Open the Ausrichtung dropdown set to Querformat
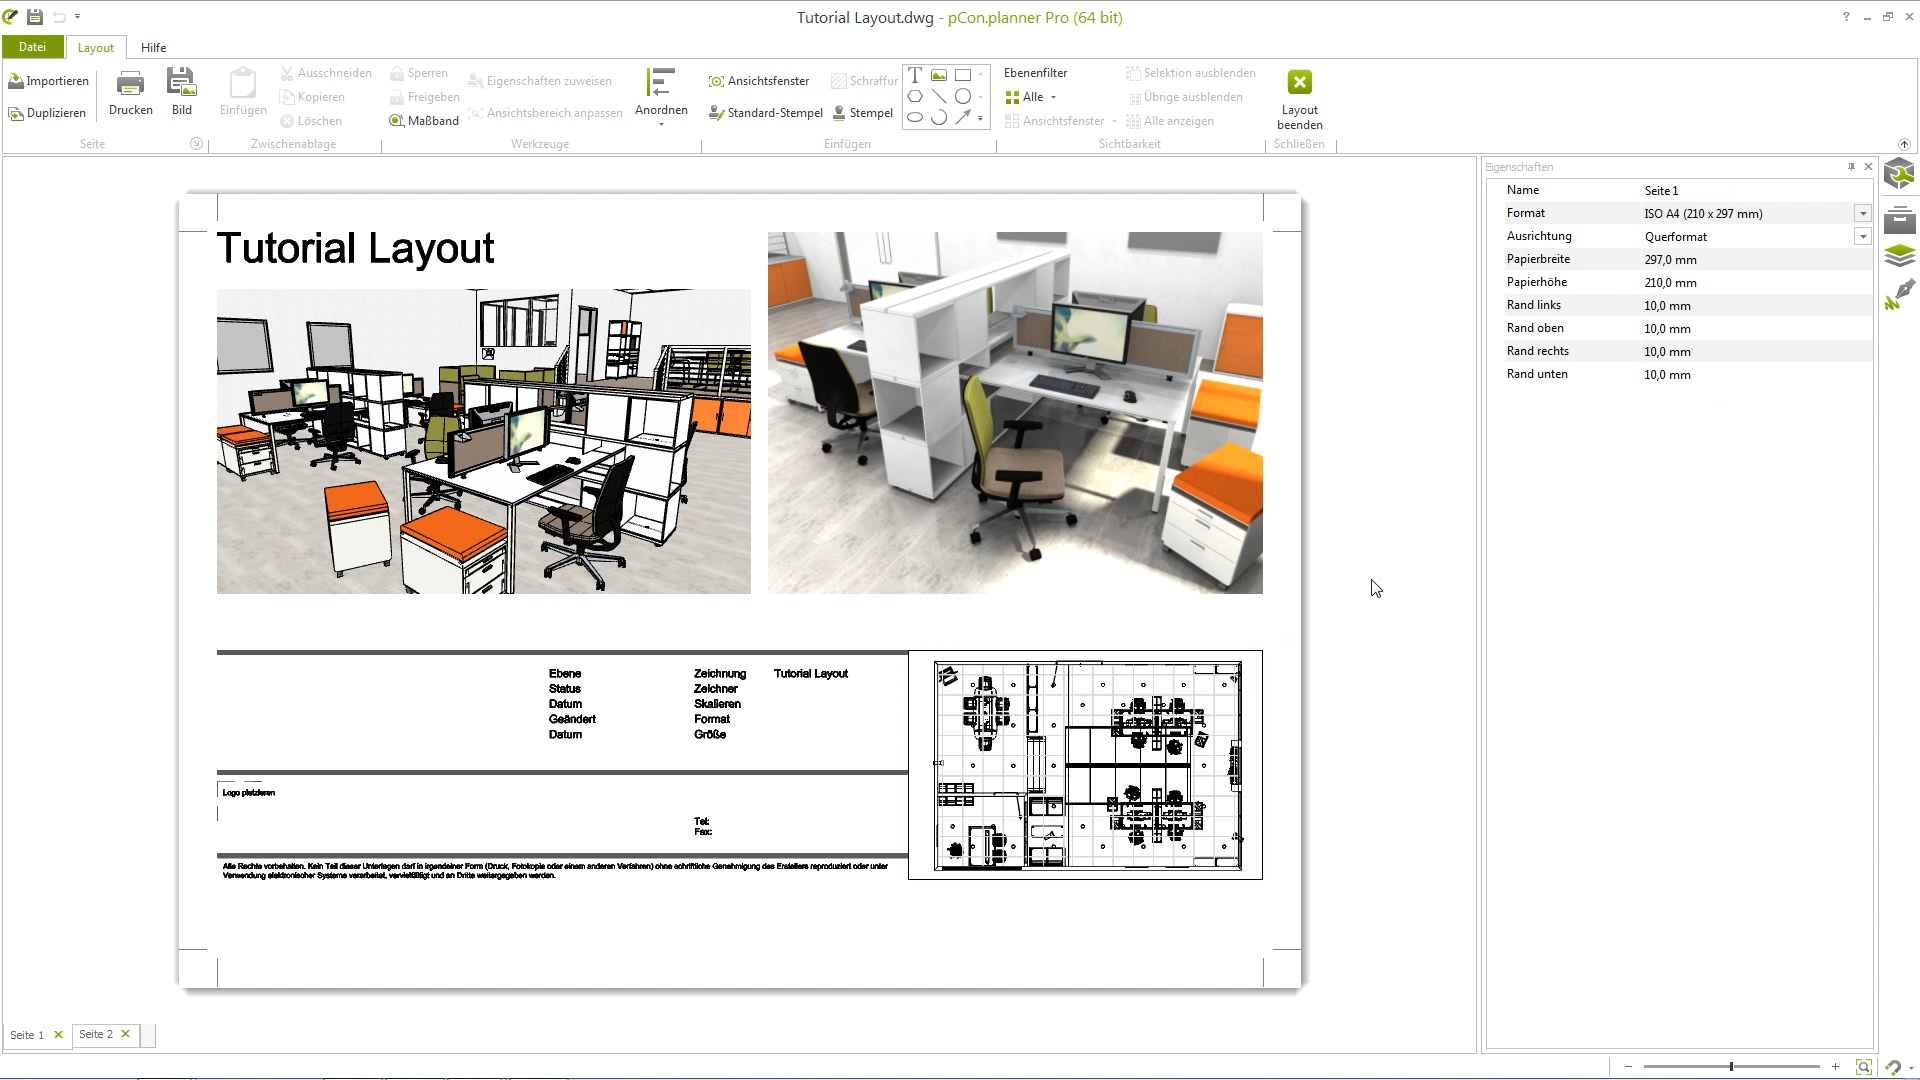 [x=1863, y=236]
